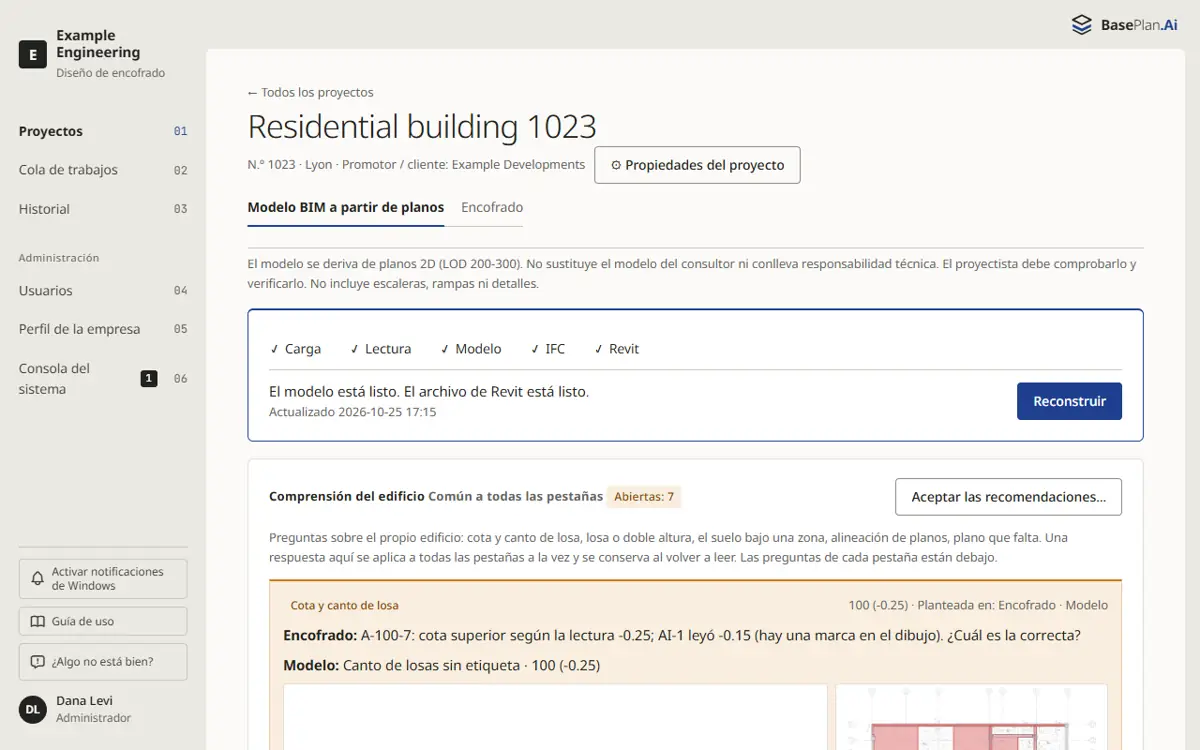This screenshot has height=750, width=1200.
Task: Click the ¿Algo no está bien? button
Action: [103, 661]
